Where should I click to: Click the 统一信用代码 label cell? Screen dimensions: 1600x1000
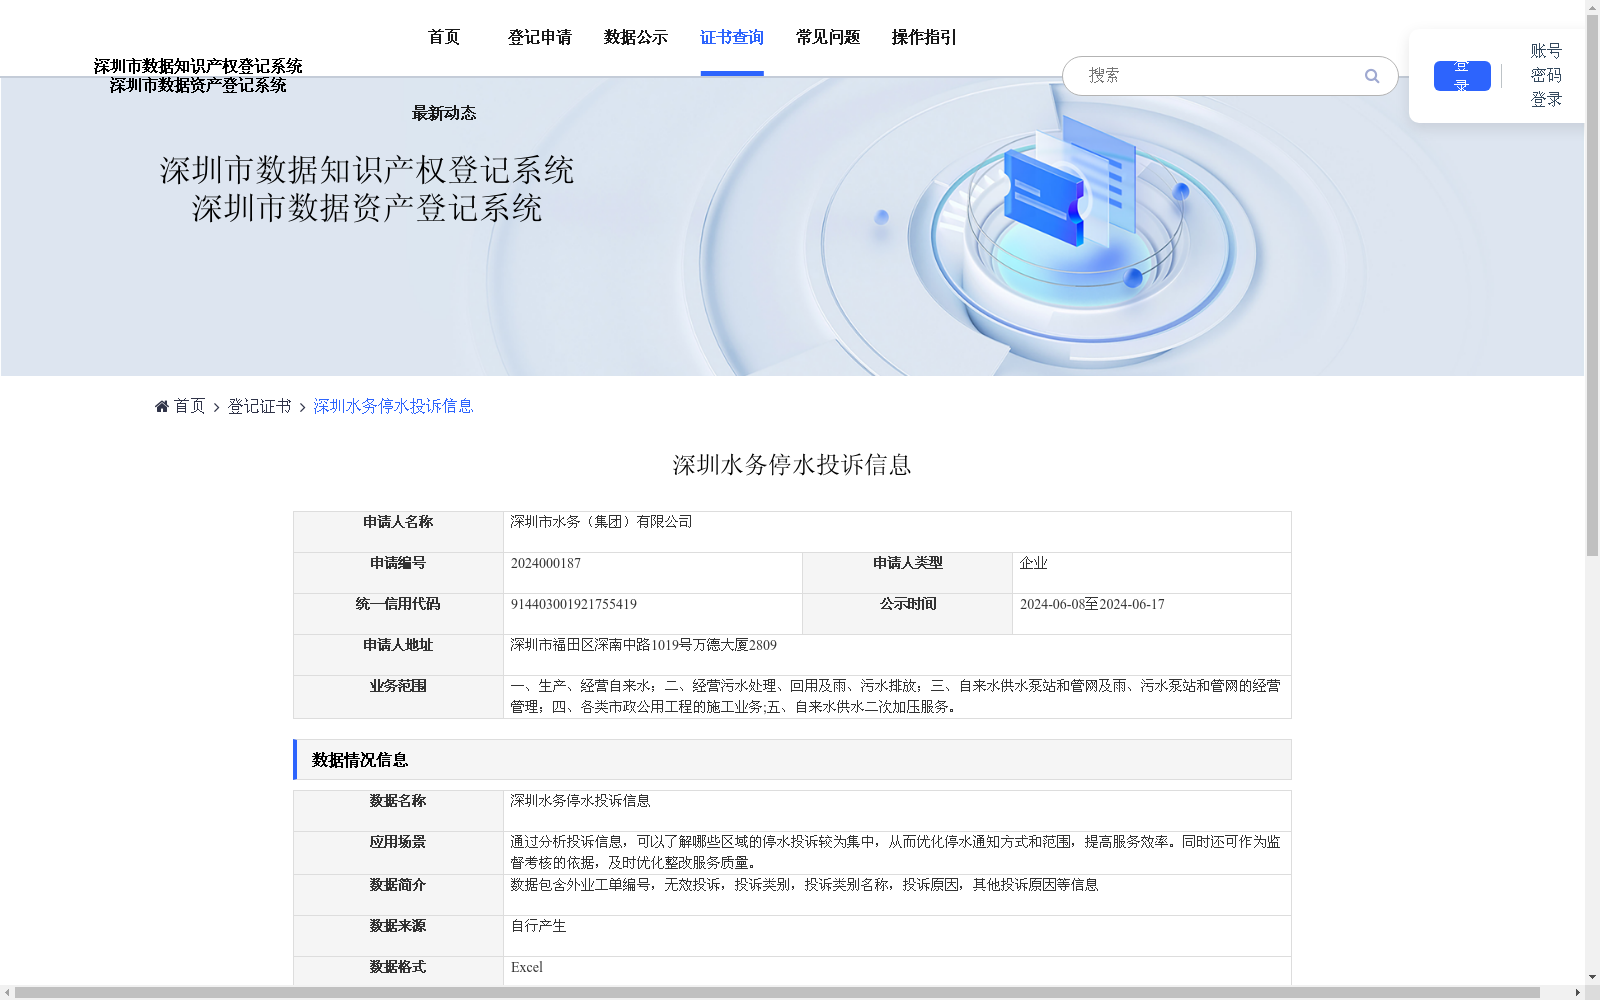pos(398,614)
